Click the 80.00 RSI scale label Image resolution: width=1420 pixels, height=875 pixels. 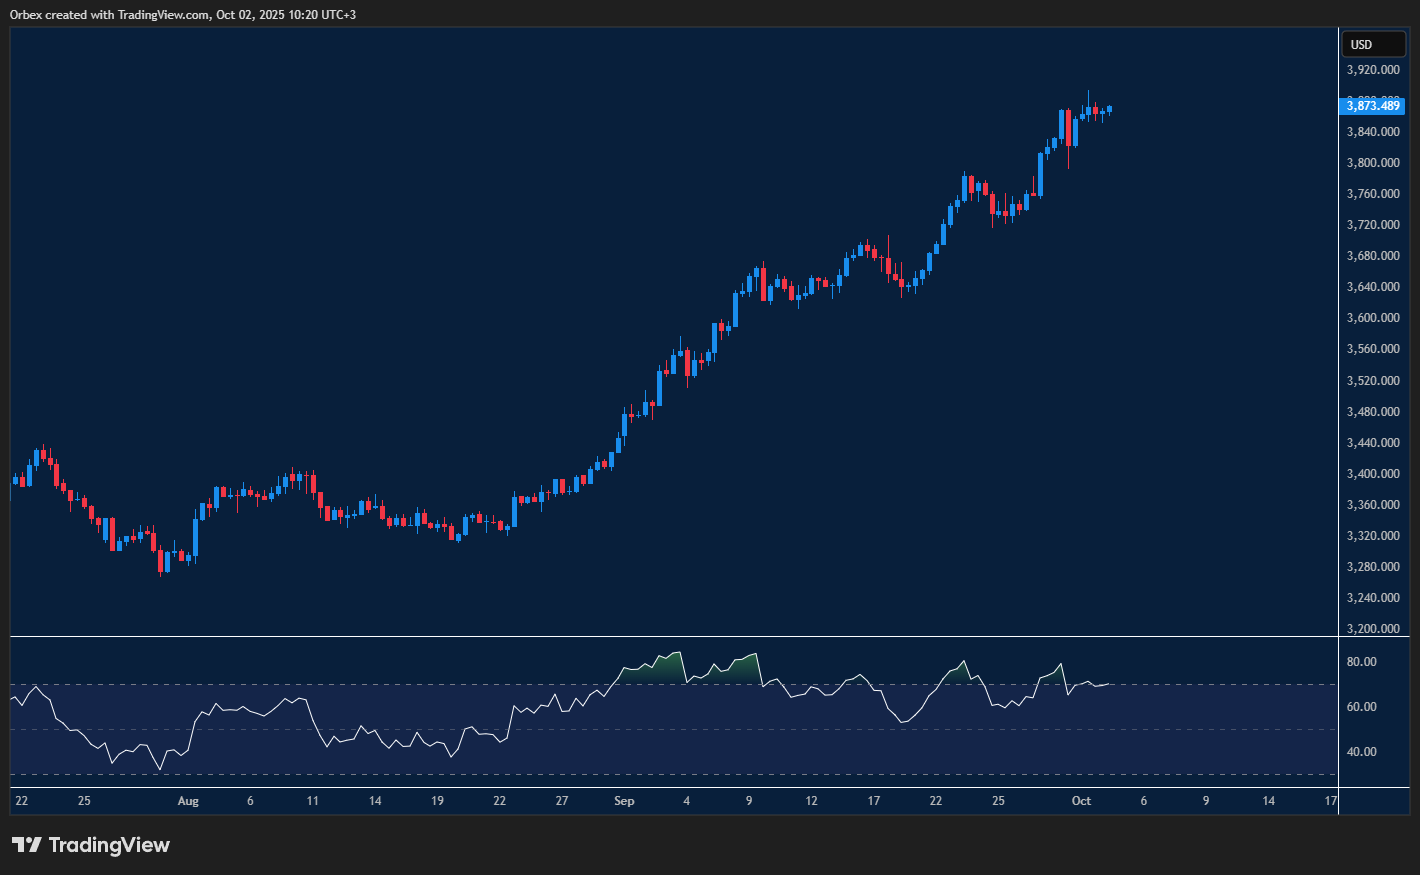point(1361,662)
